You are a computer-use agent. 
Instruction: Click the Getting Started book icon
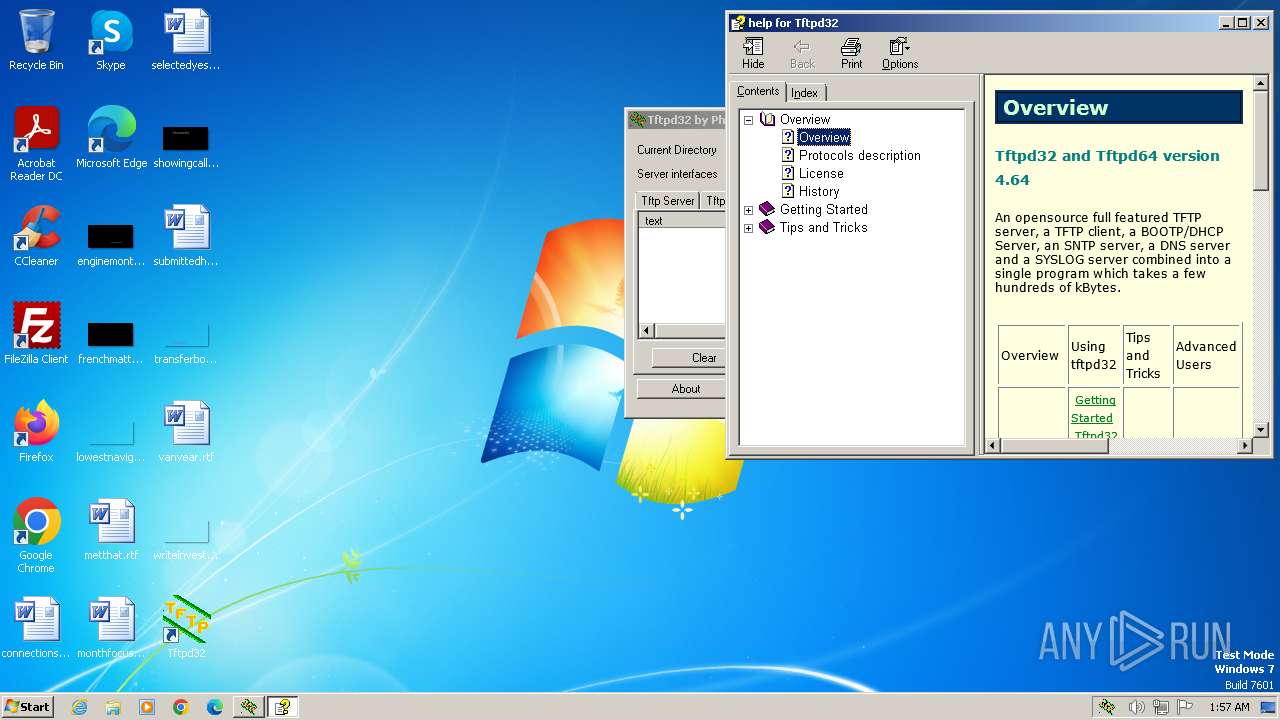click(767, 210)
